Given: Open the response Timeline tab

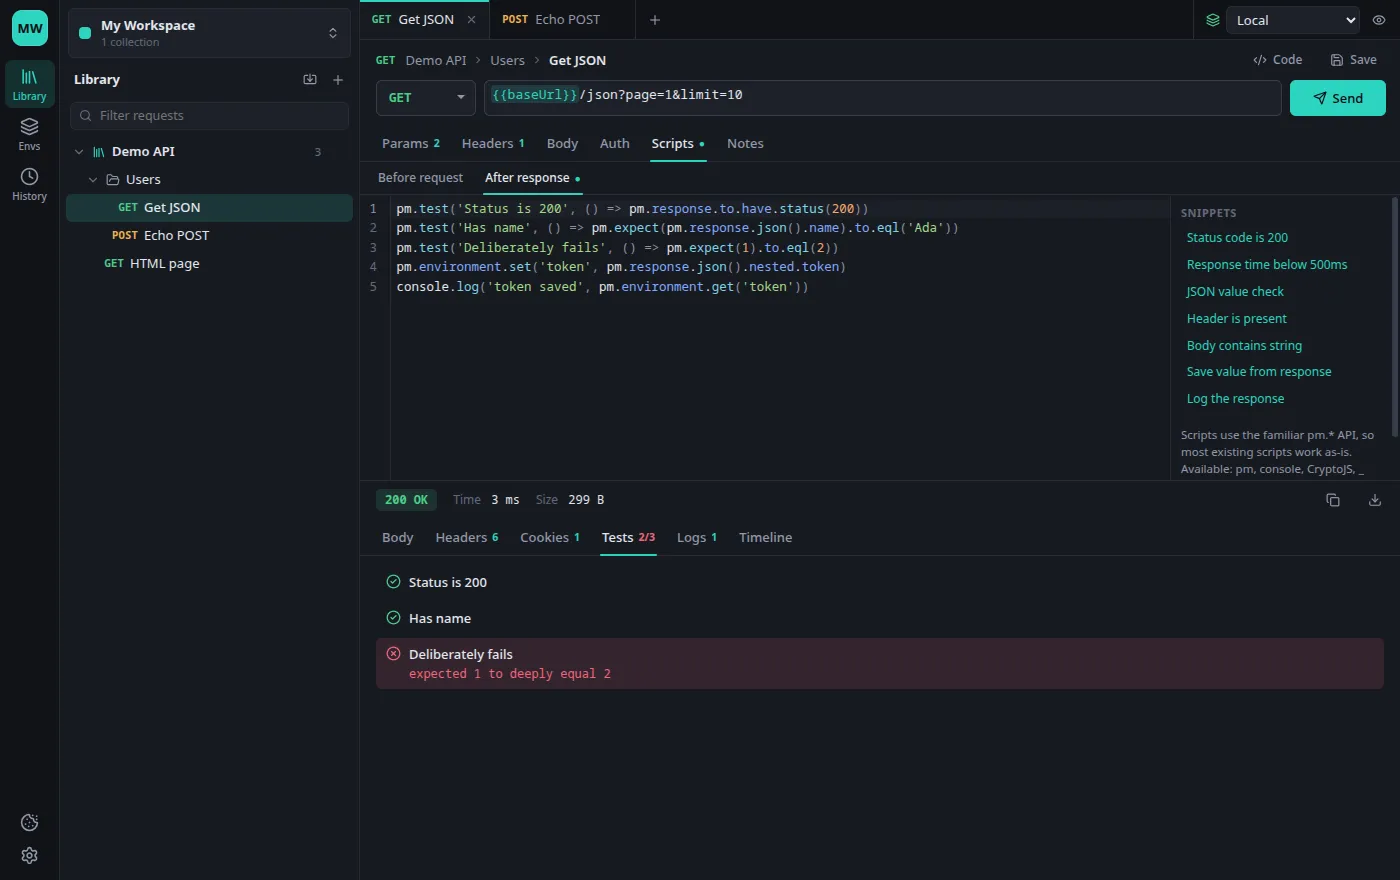Looking at the screenshot, I should 766,538.
